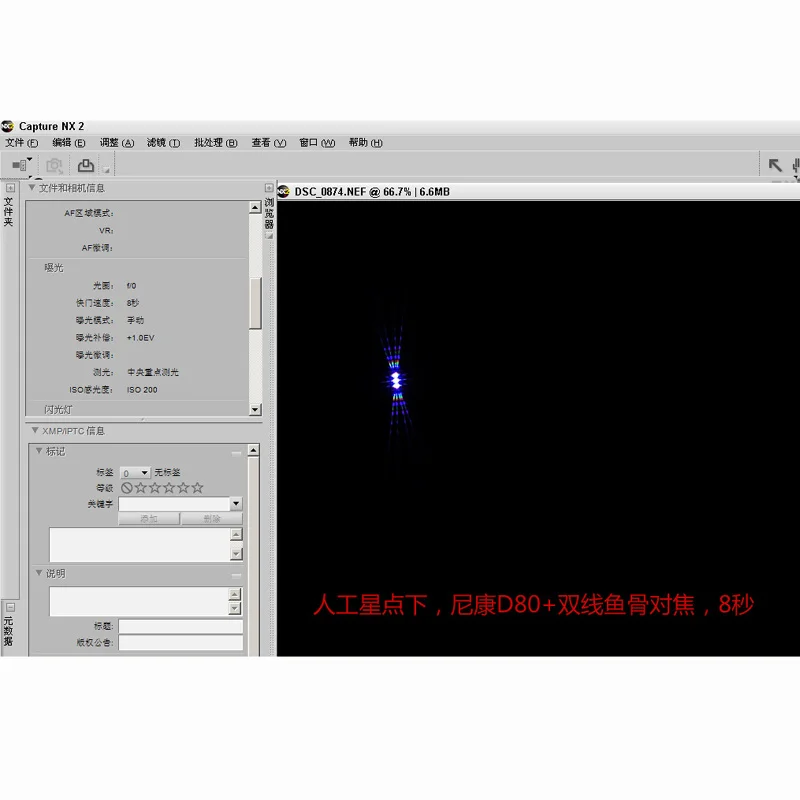Click the metering value 中央重点测光
This screenshot has height=800, width=800.
[x=153, y=372]
